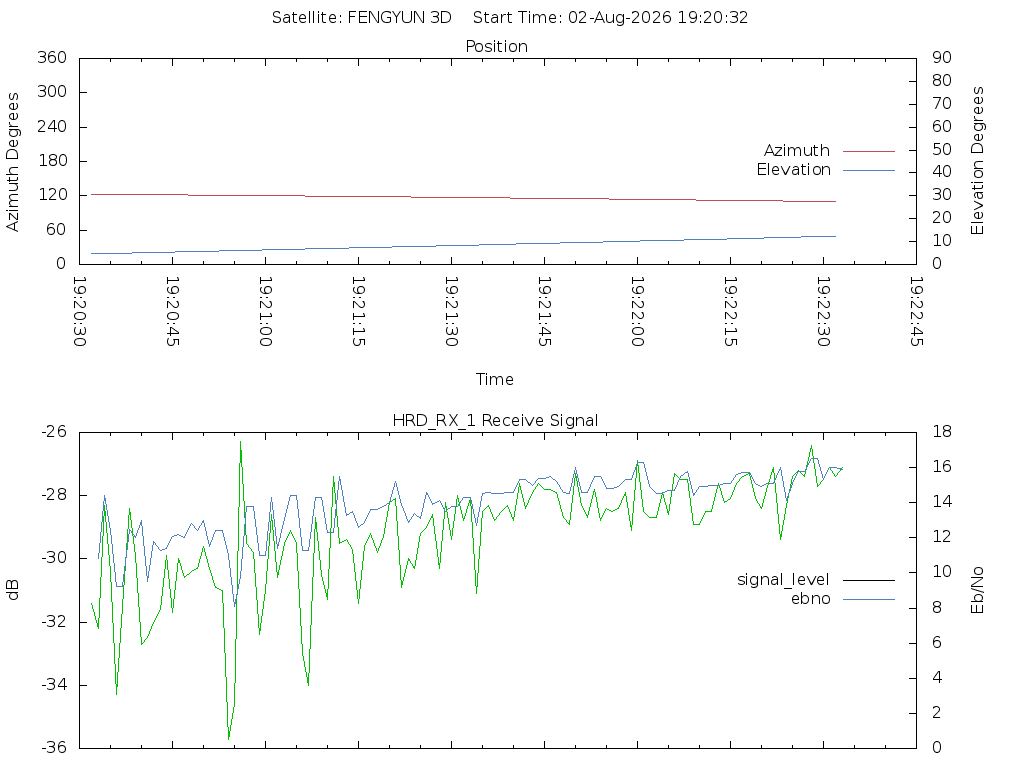Click the Time axis label
Viewport: 1024px width, 768px height.
pos(494,379)
